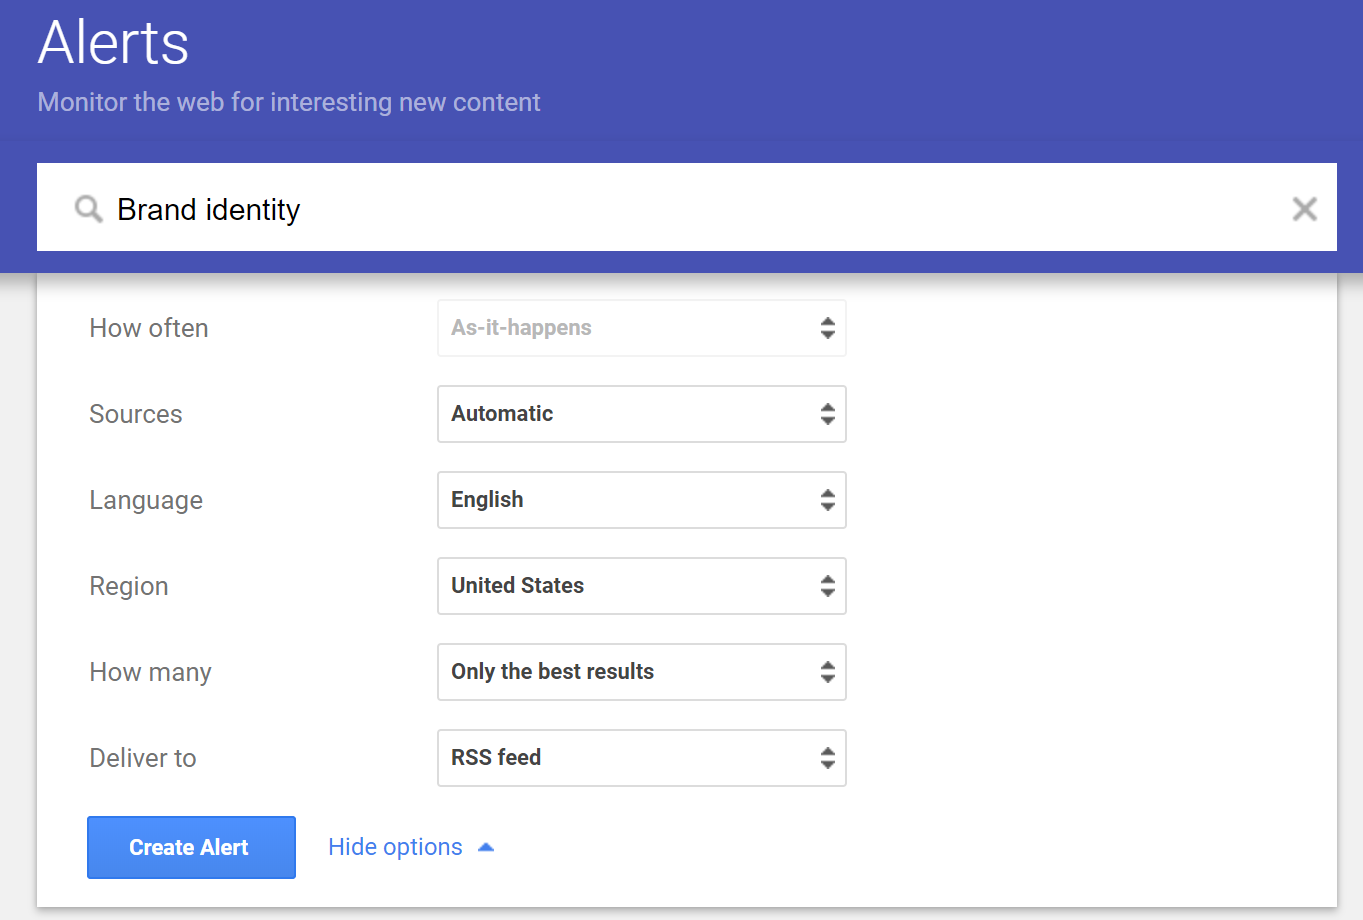
Task: Click the Alerts page title
Action: click(112, 42)
